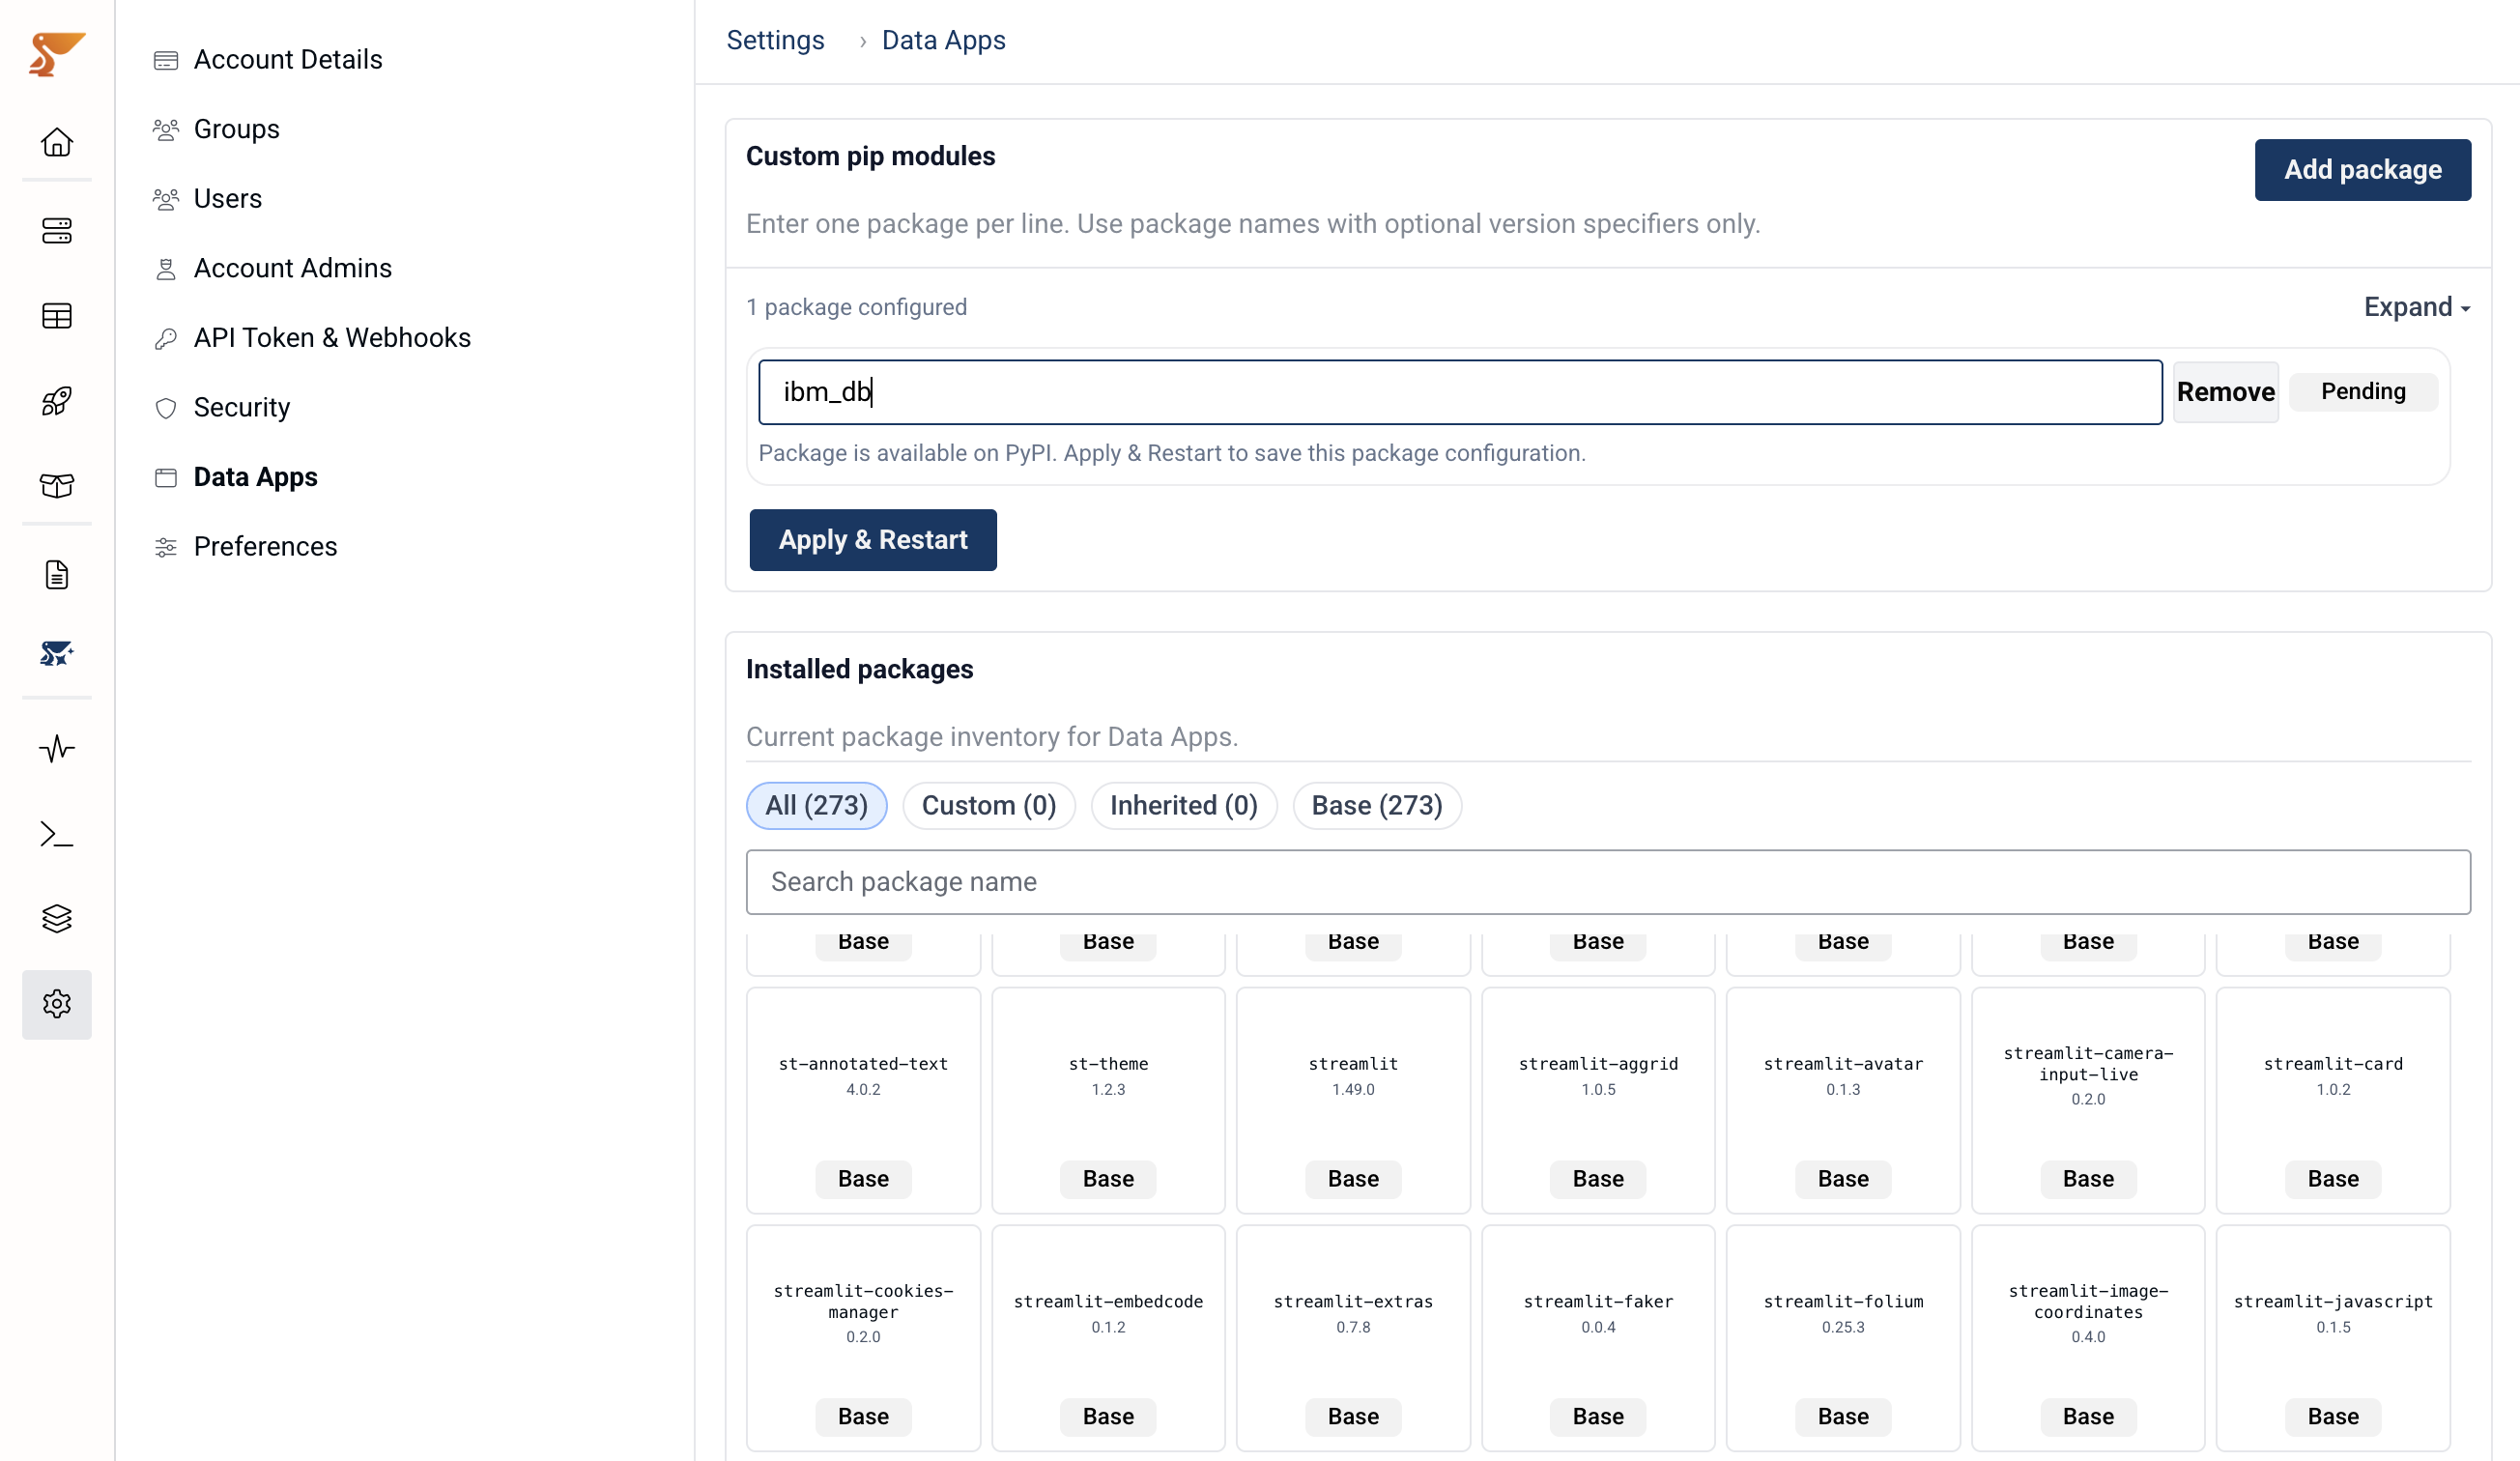
Task: Click the streamlit-javascript package card
Action: coord(2333,1338)
